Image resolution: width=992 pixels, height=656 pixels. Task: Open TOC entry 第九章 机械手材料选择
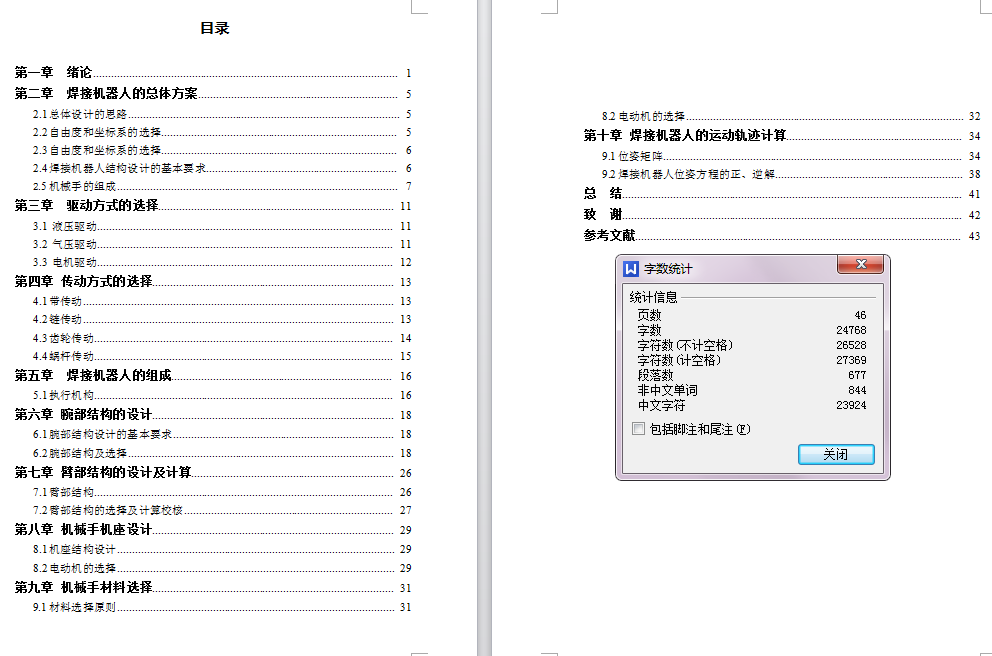coord(213,588)
